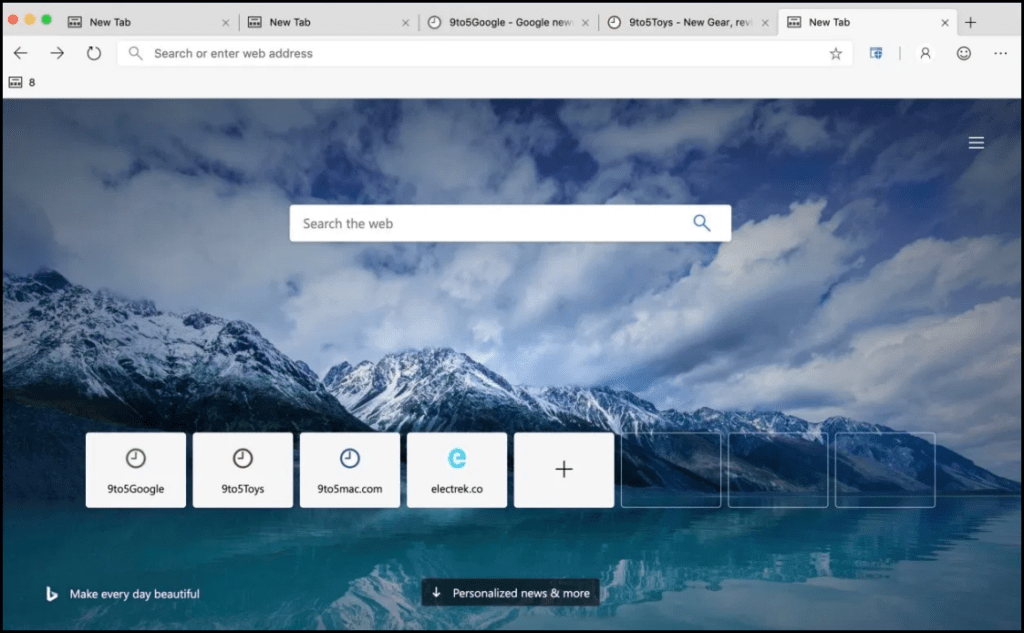The image size is (1024, 633).
Task: Click the blue search magnifier icon
Action: pyautogui.click(x=702, y=223)
